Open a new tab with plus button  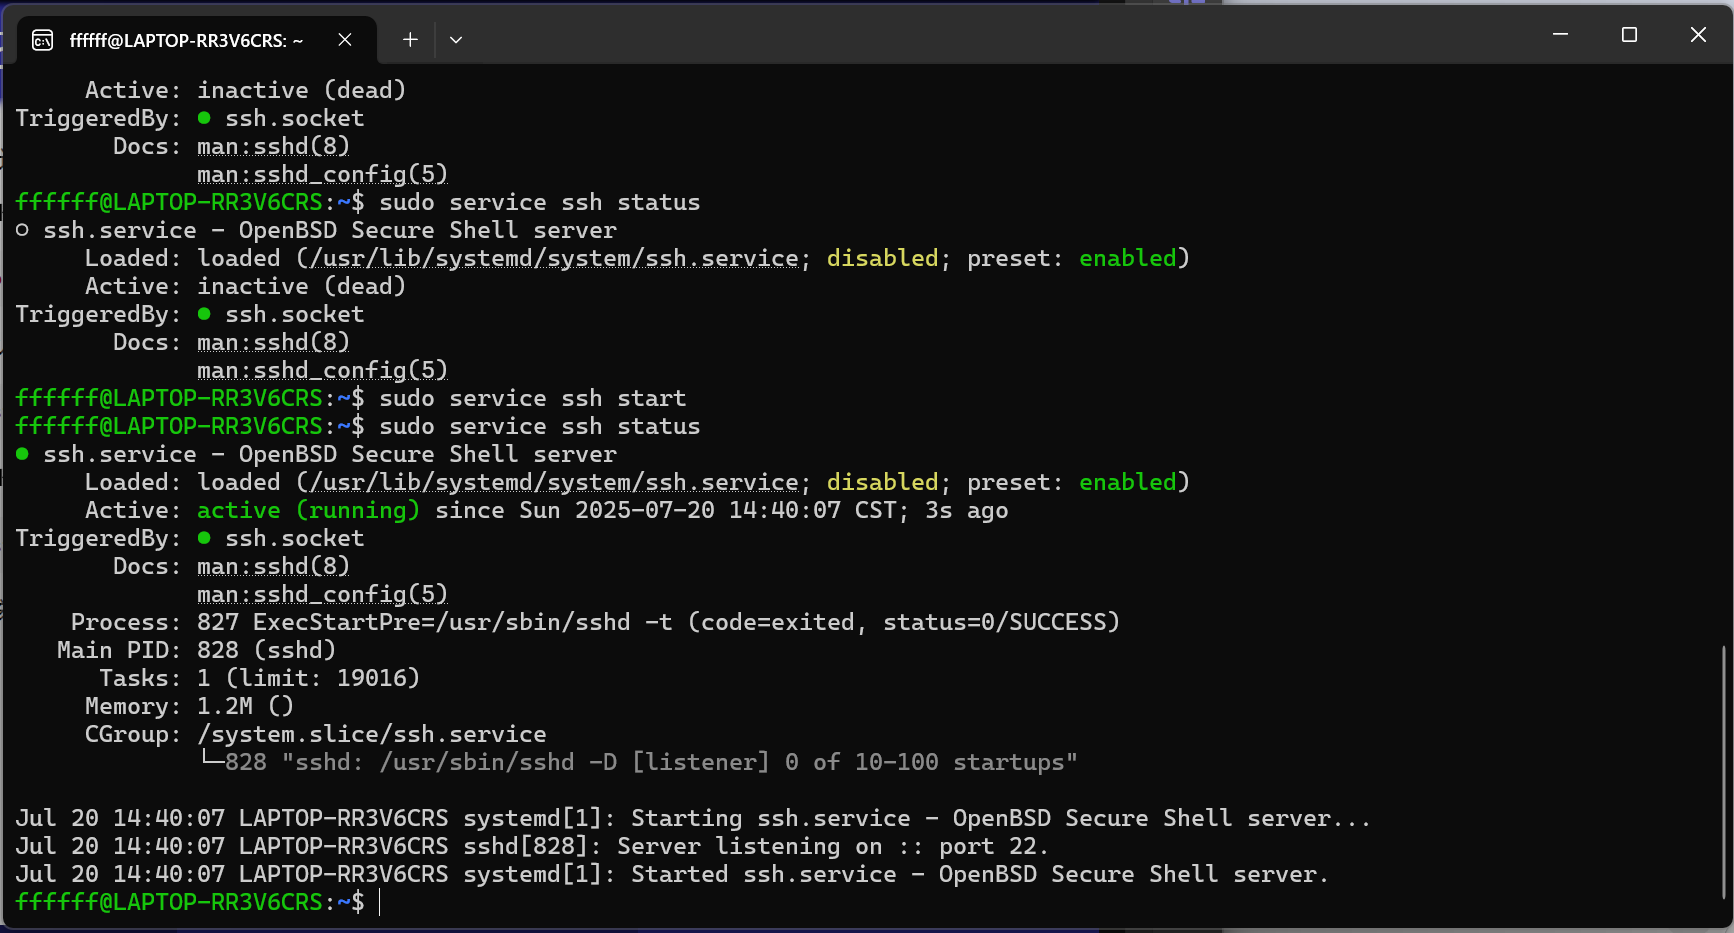tap(410, 40)
